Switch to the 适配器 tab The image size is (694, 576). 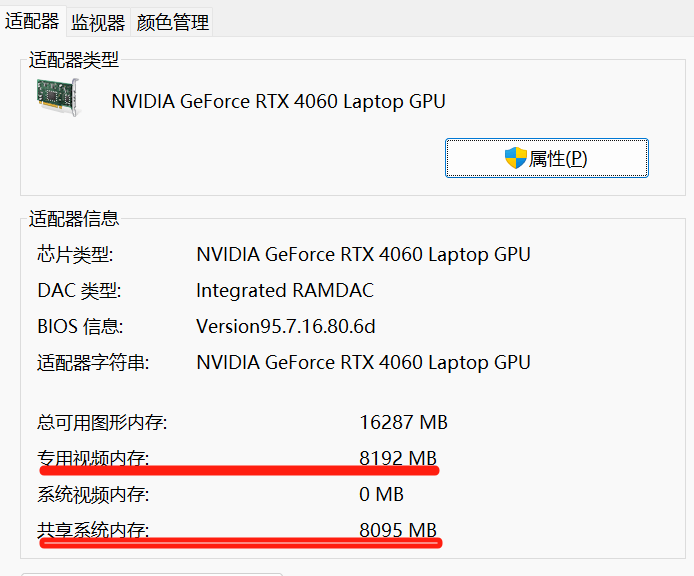[32, 21]
